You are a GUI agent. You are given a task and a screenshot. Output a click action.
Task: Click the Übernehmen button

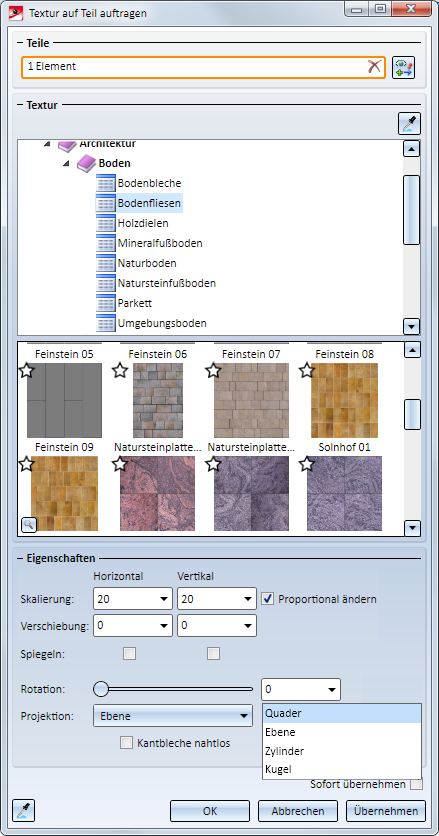point(386,811)
